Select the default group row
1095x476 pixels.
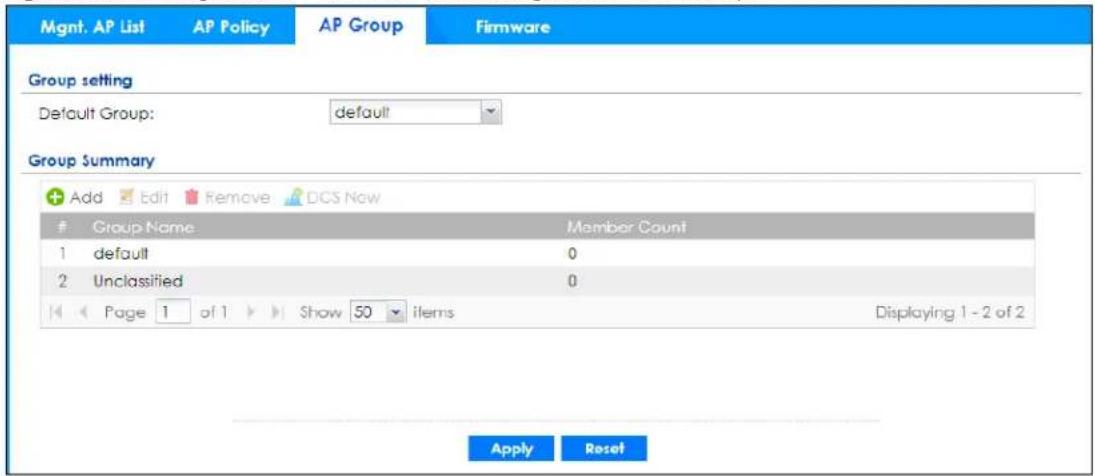tap(536, 255)
